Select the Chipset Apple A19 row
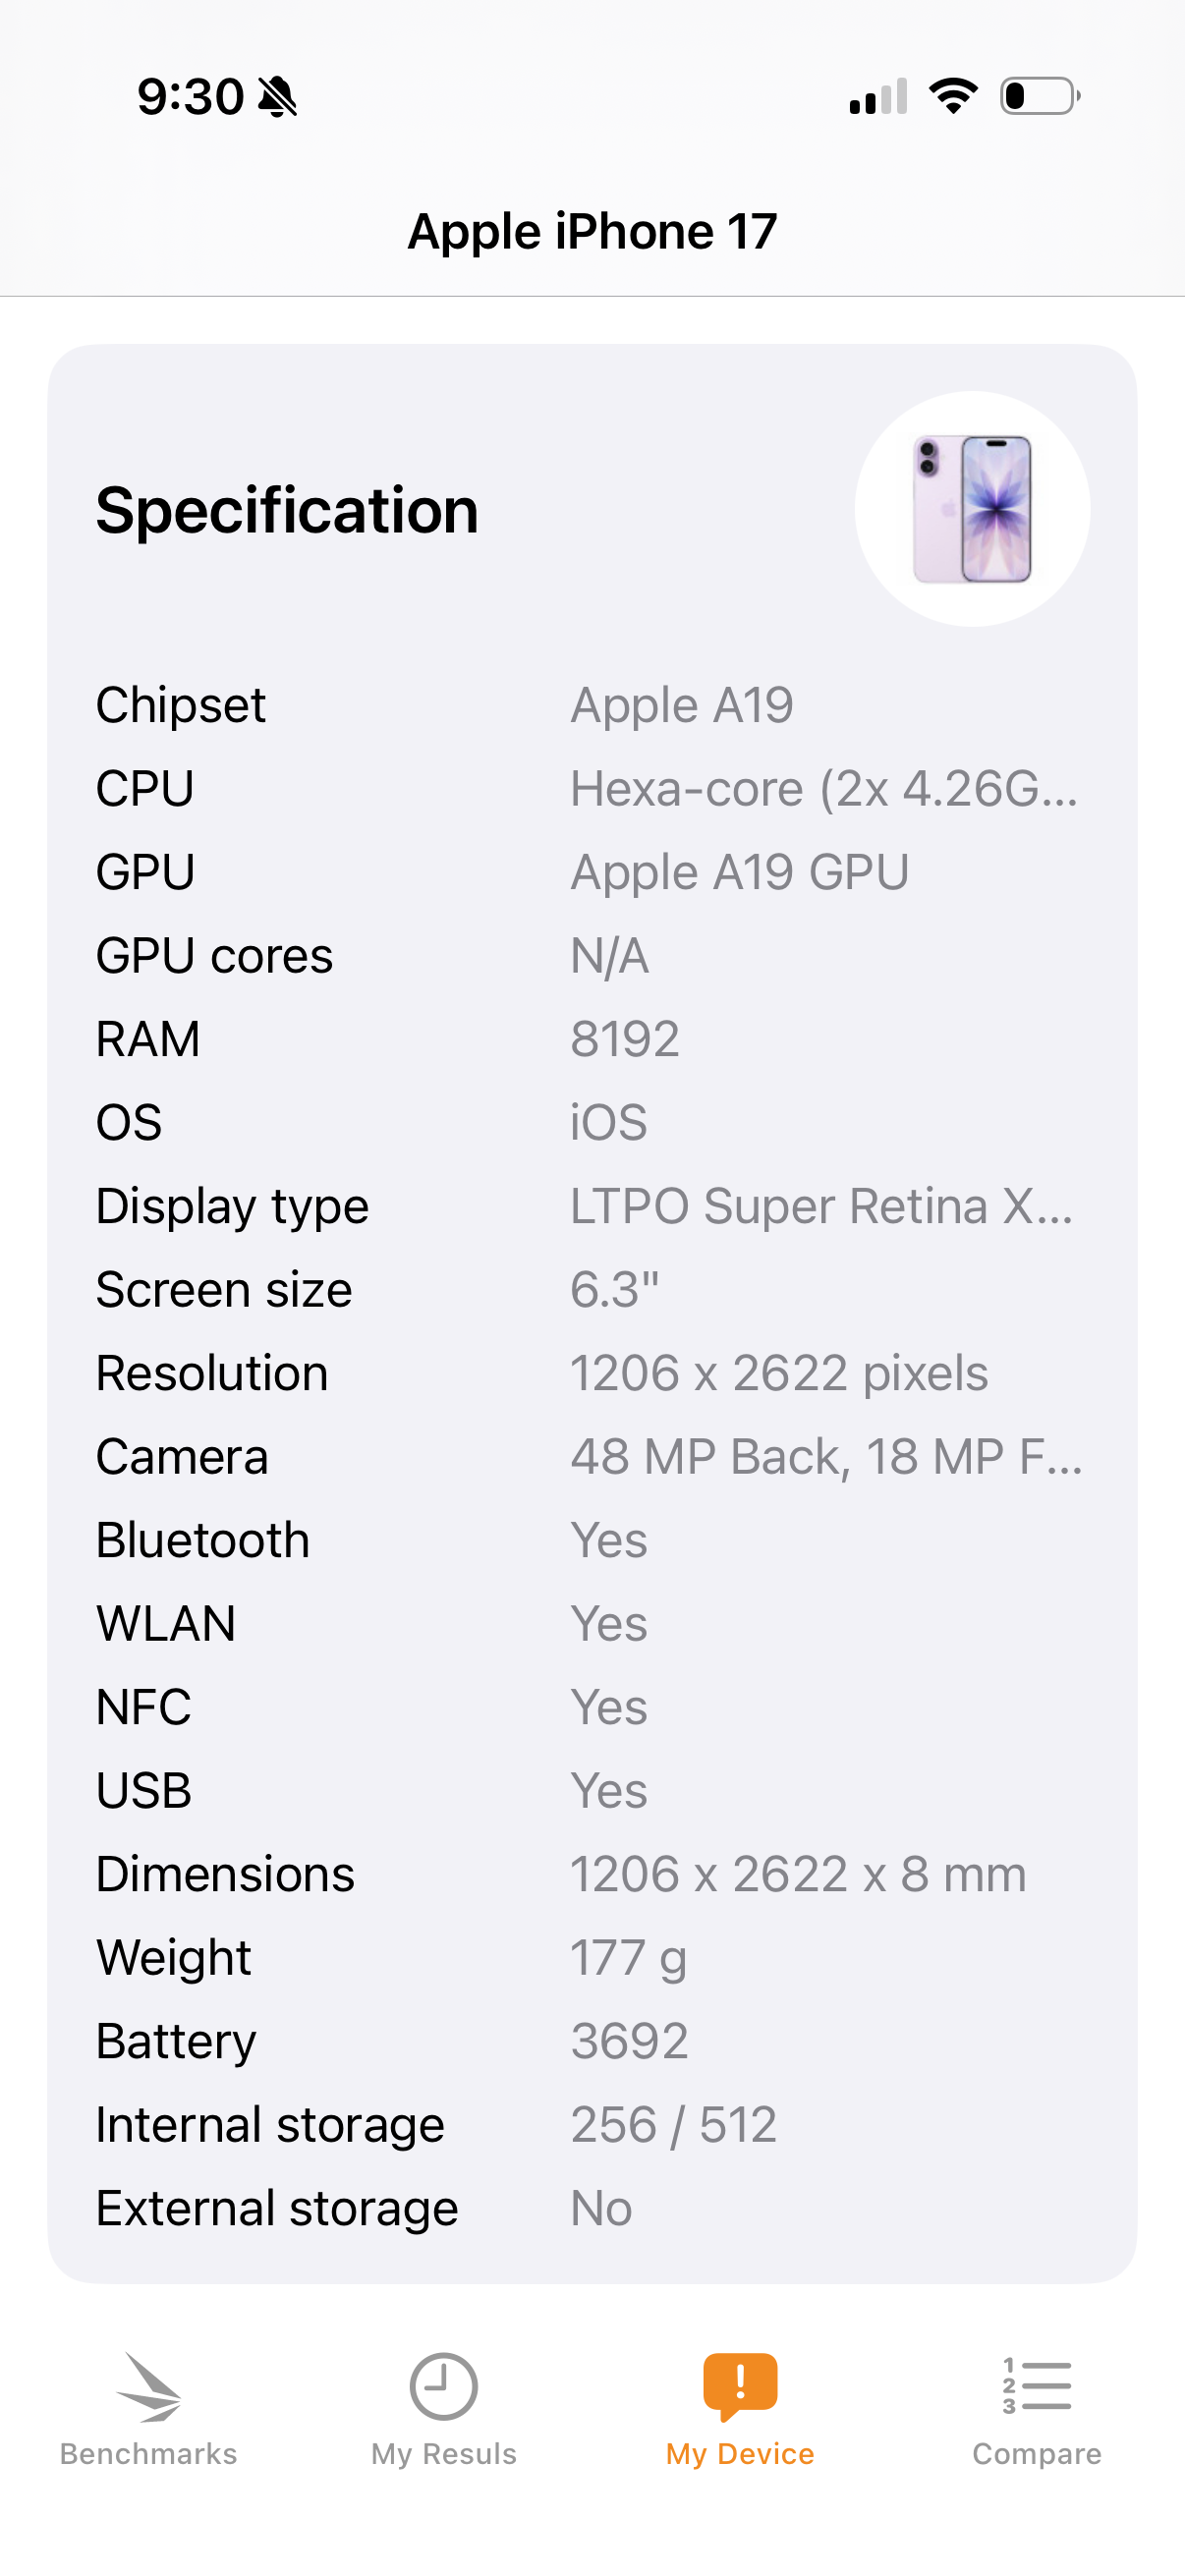Screen dimensions: 1185x2576 pyautogui.click(x=592, y=705)
